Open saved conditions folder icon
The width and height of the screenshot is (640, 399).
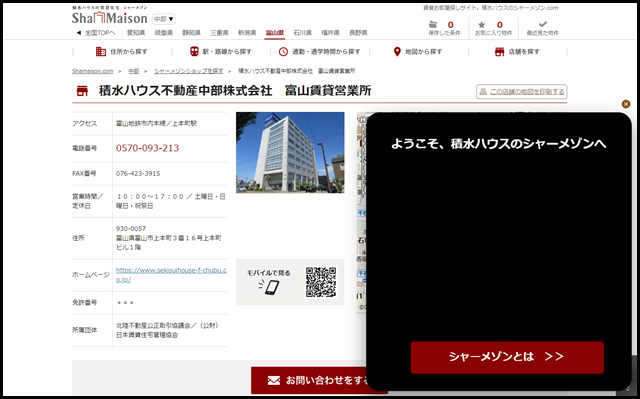click(433, 24)
